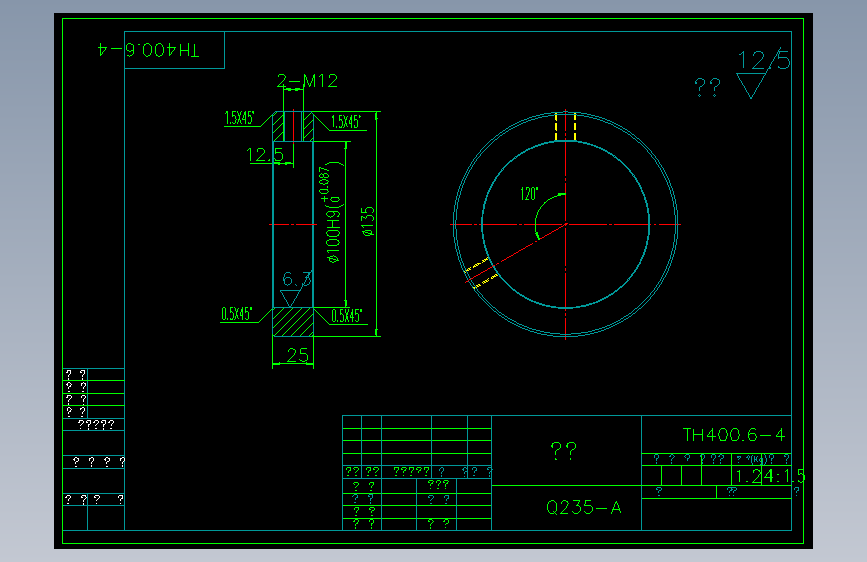This screenshot has height=562, width=867.
Task: Click the 12.5 dimension in section view
Action: (265, 154)
